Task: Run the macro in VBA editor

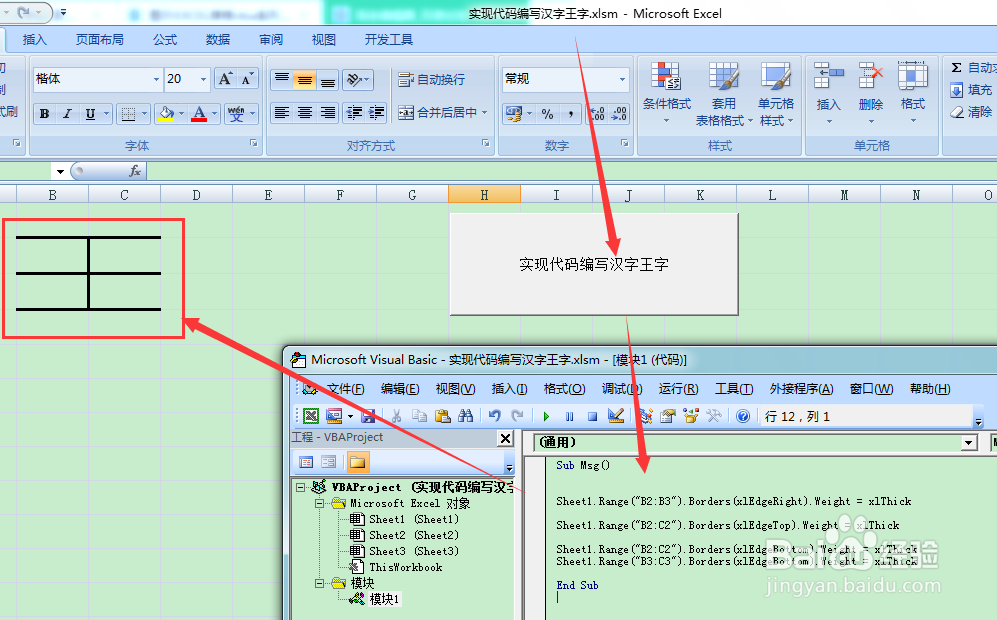Action: tap(546, 415)
